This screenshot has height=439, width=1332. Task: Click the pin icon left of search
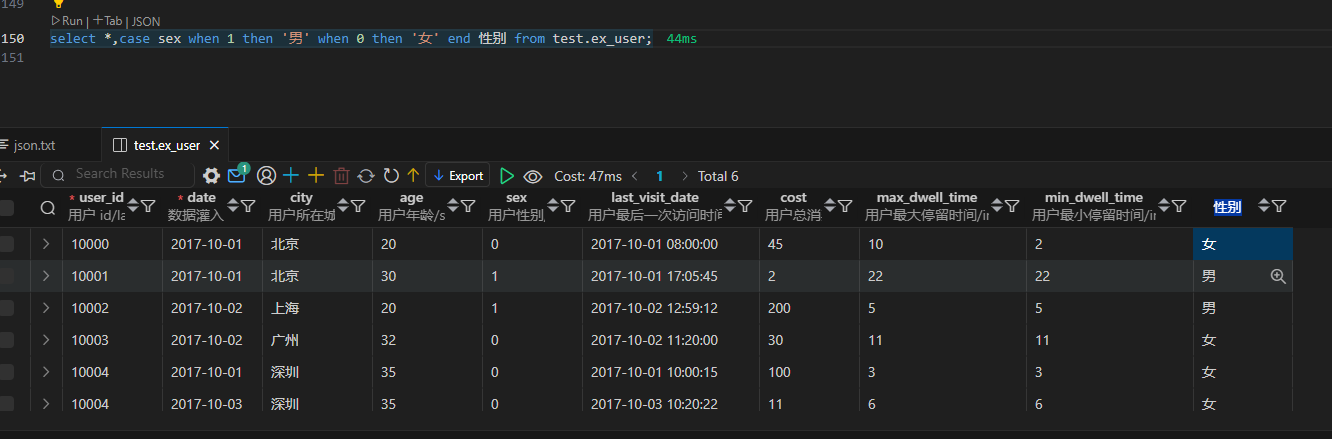point(27,176)
